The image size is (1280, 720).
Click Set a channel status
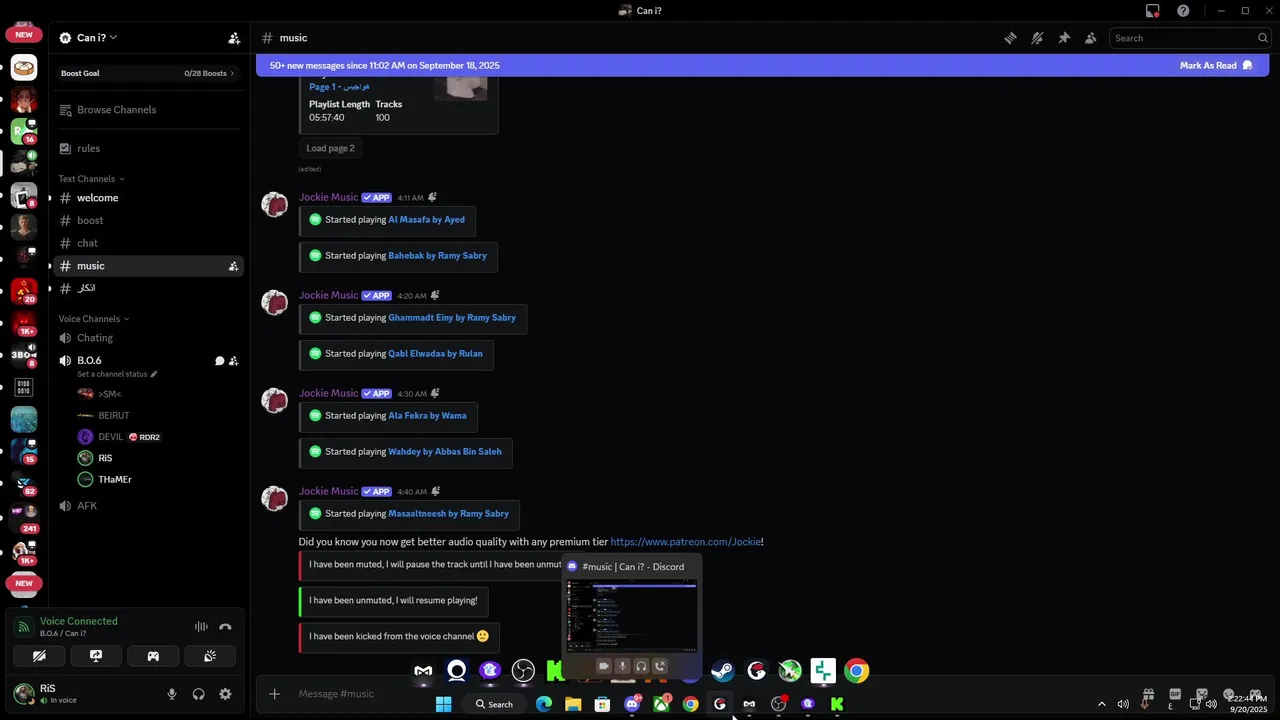click(117, 374)
